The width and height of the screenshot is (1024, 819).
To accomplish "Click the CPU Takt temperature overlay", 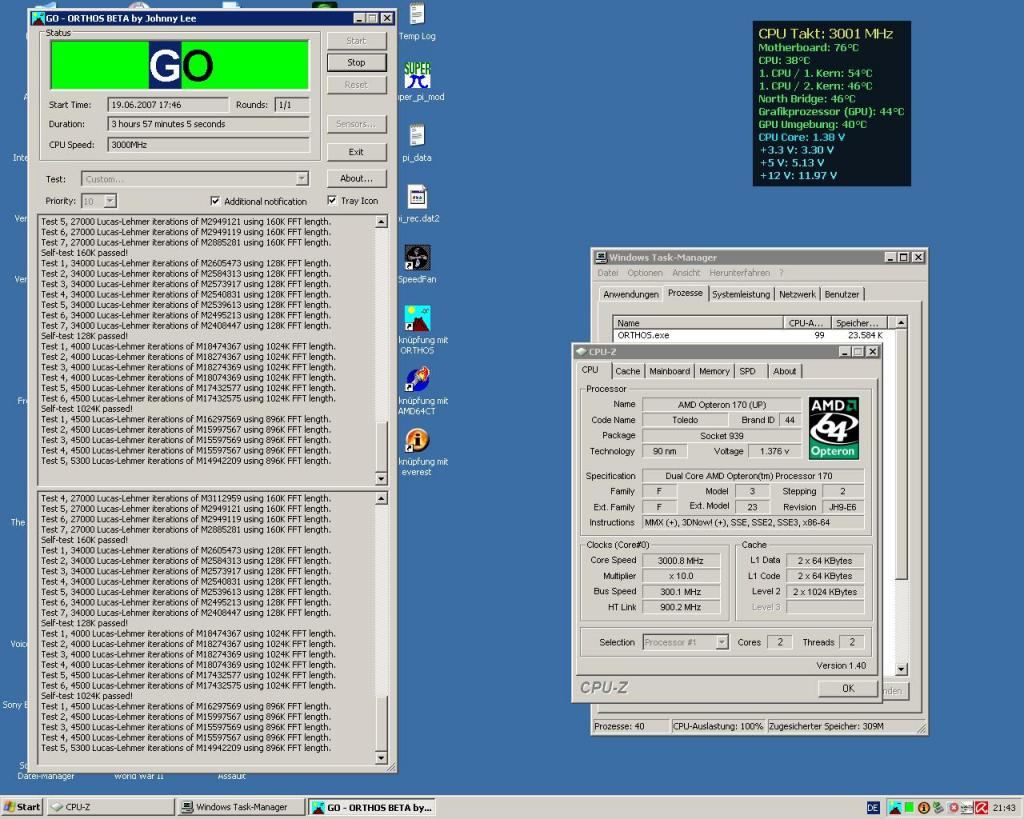I will click(831, 103).
